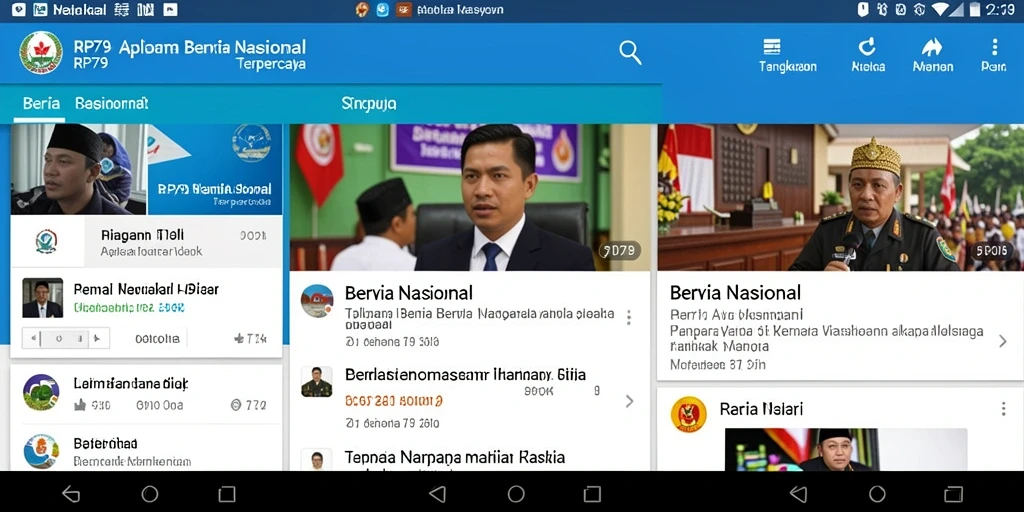Open the right Bervia Nasional headline
Screen dimensions: 1024x512
coord(735,292)
